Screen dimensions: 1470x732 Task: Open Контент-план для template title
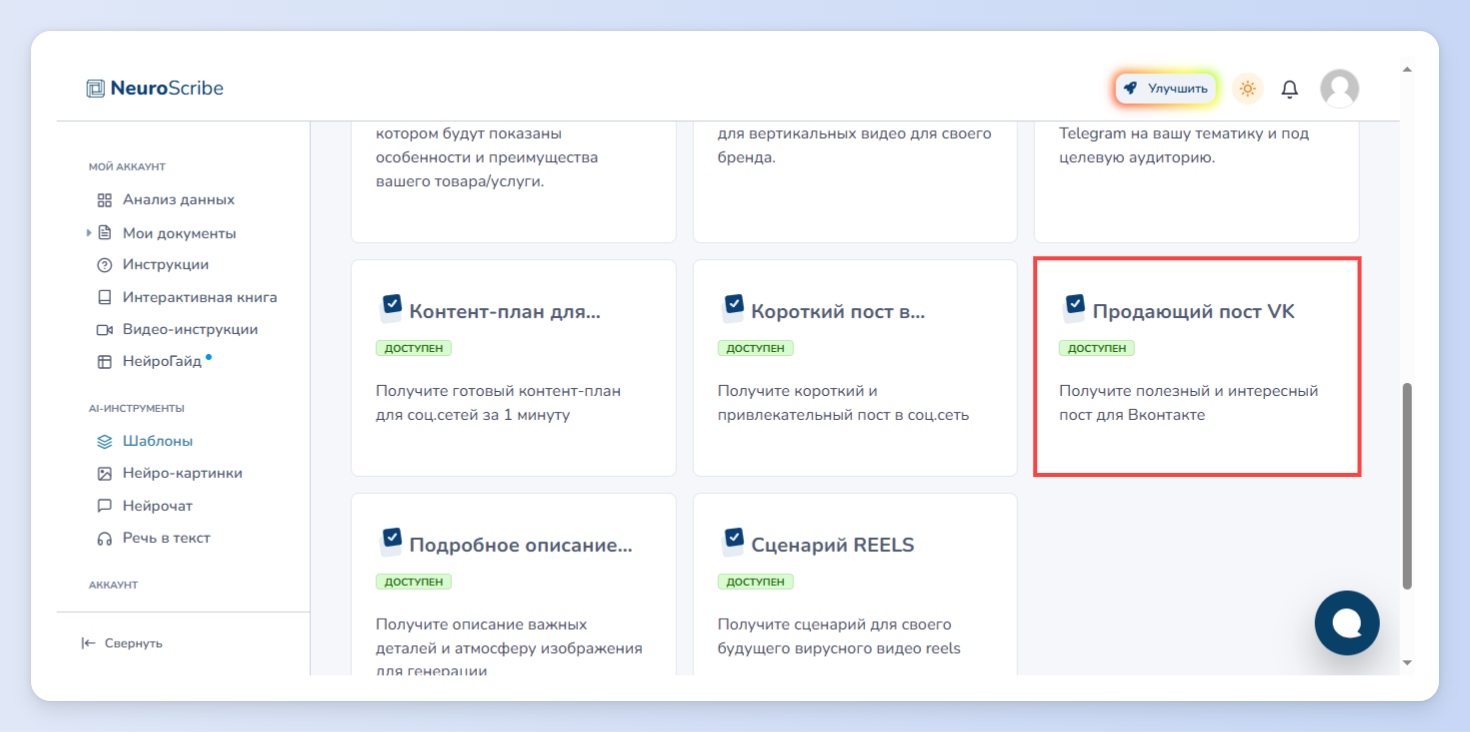(505, 311)
